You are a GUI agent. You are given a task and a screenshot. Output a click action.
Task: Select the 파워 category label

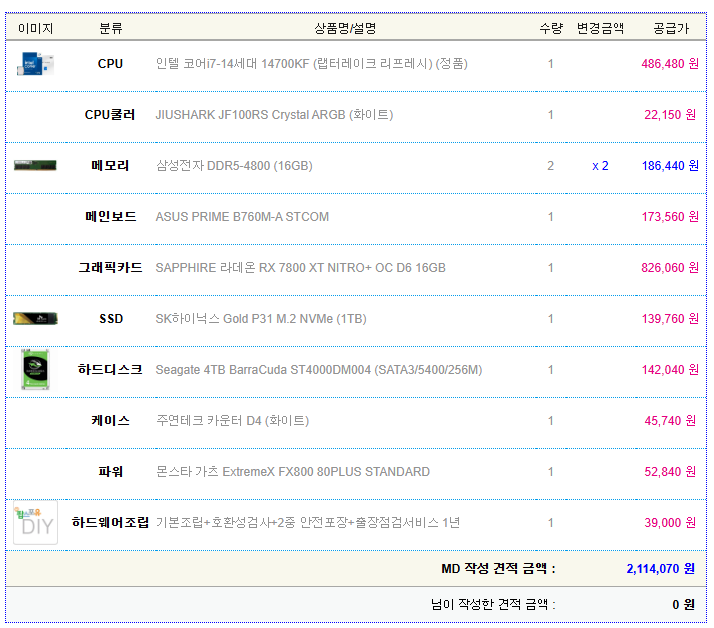pyautogui.click(x=111, y=471)
